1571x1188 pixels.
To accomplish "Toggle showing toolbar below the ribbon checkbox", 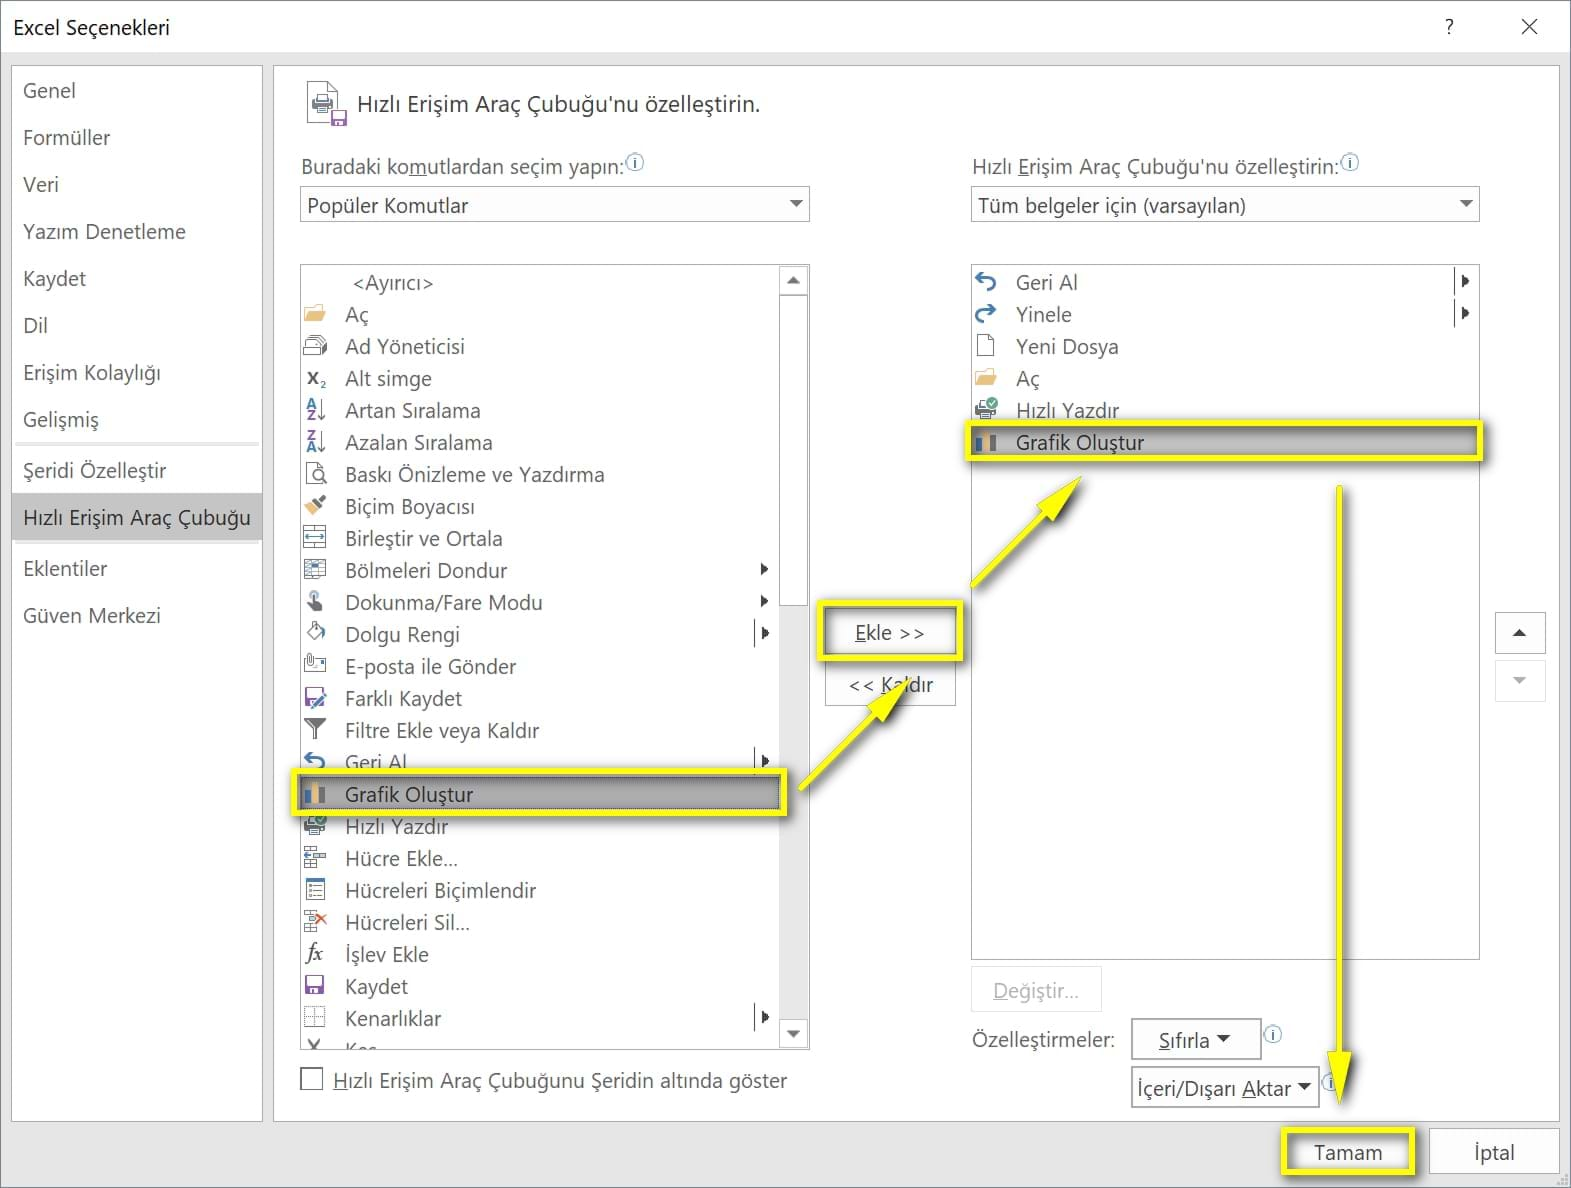I will tap(312, 1079).
